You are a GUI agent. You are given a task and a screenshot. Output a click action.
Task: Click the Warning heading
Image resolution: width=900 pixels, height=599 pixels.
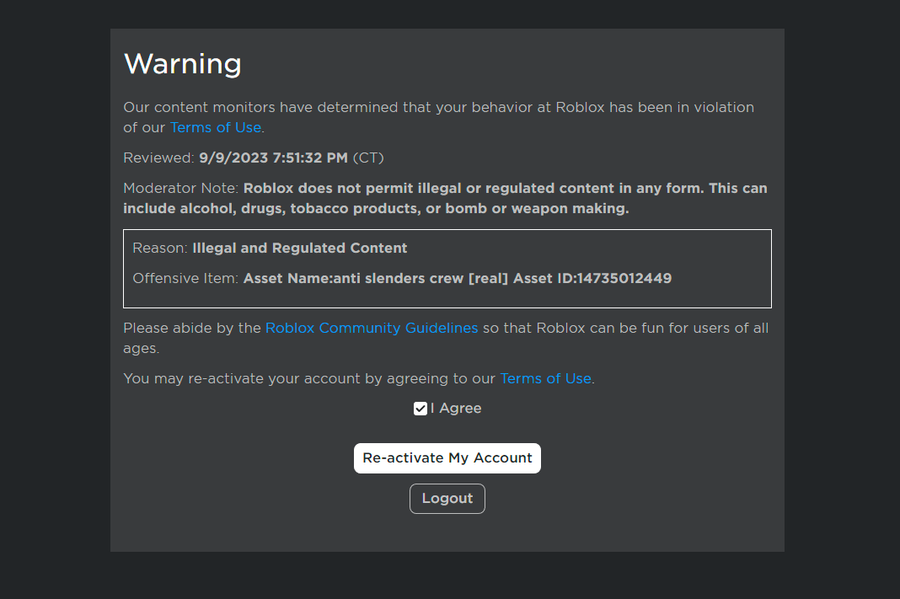click(x=183, y=64)
